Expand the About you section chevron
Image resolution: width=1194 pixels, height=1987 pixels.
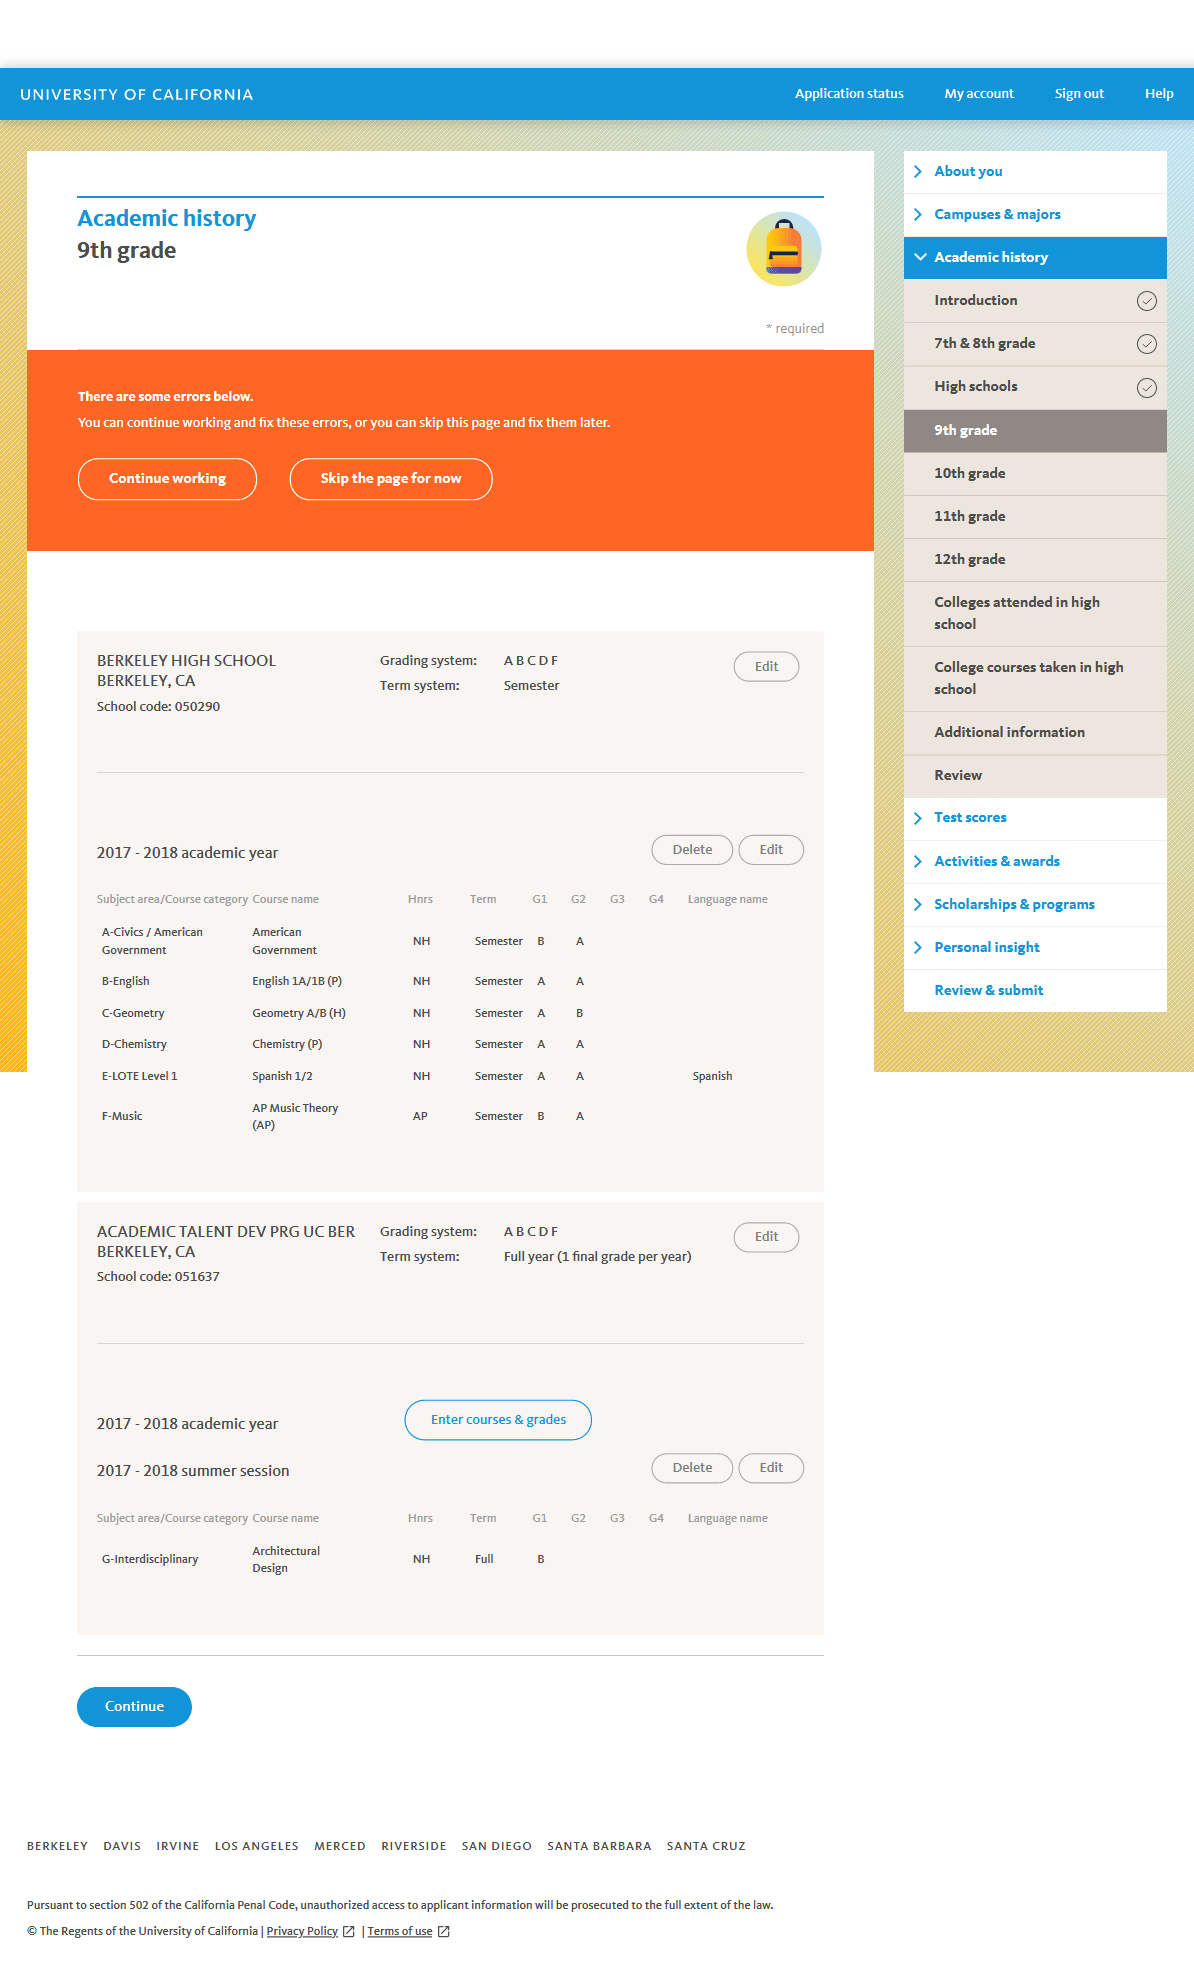(x=918, y=172)
